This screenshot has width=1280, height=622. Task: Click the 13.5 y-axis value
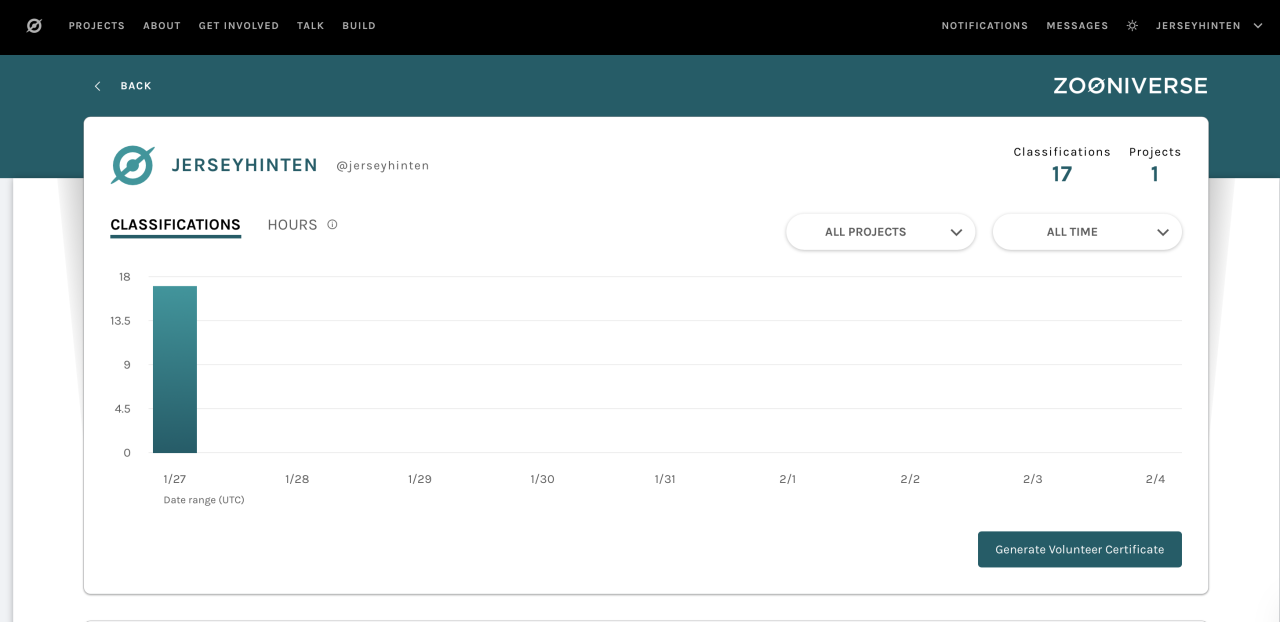click(120, 321)
